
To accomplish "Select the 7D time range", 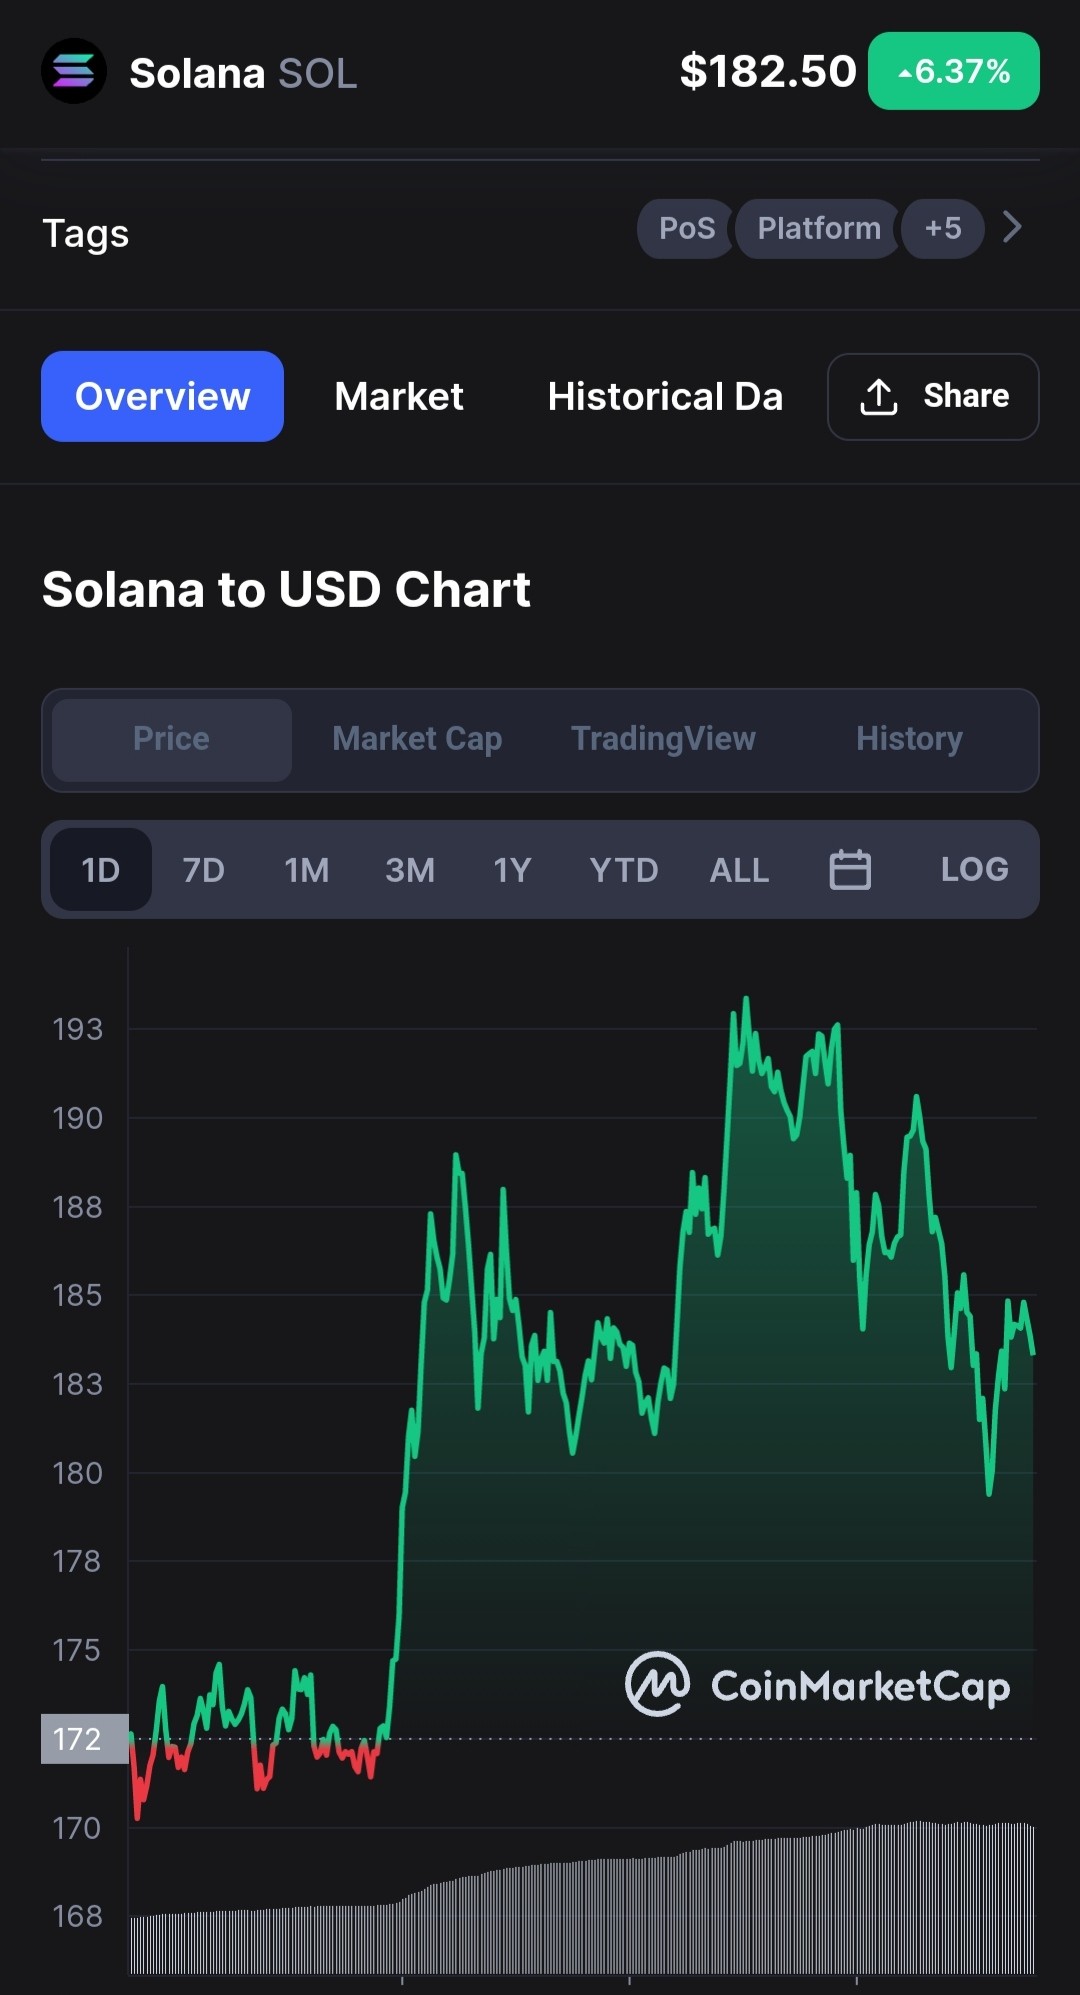I will [x=203, y=870].
